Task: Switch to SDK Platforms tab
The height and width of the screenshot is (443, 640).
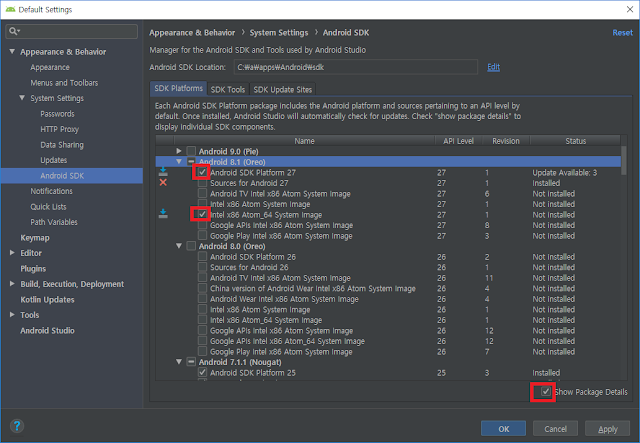Action: pyautogui.click(x=178, y=89)
